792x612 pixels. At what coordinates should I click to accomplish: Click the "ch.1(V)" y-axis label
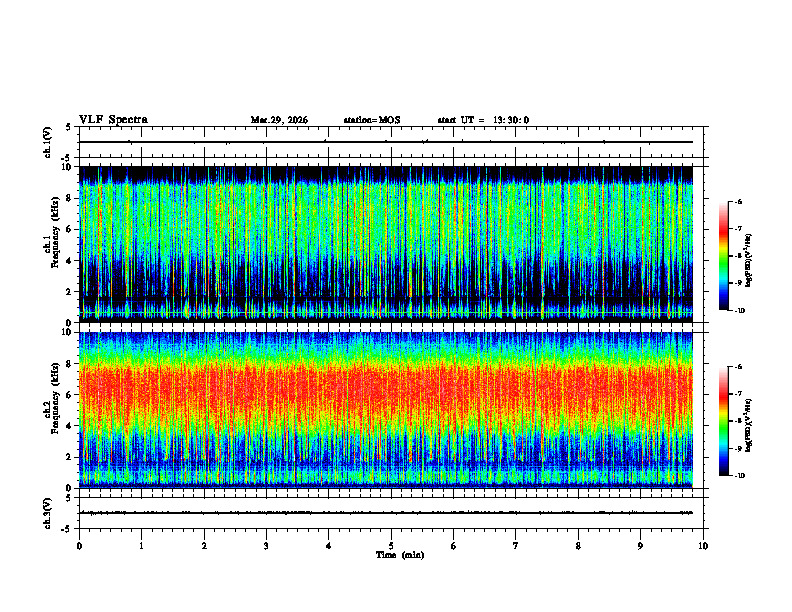[x=48, y=142]
